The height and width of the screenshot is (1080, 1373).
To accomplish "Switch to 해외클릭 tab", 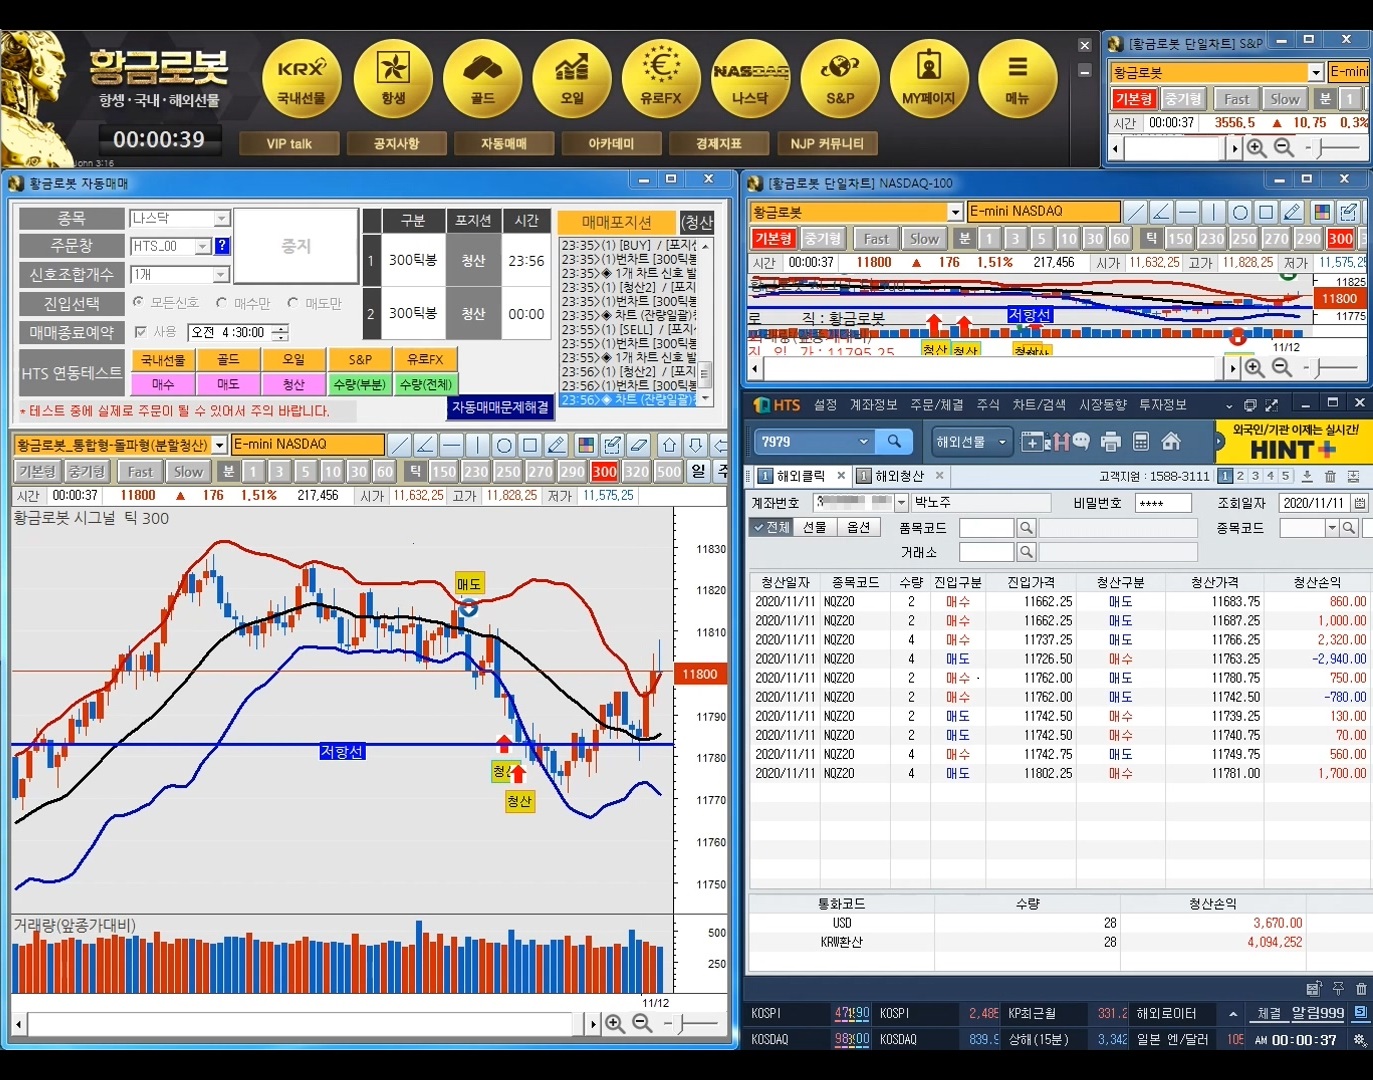I will (801, 476).
